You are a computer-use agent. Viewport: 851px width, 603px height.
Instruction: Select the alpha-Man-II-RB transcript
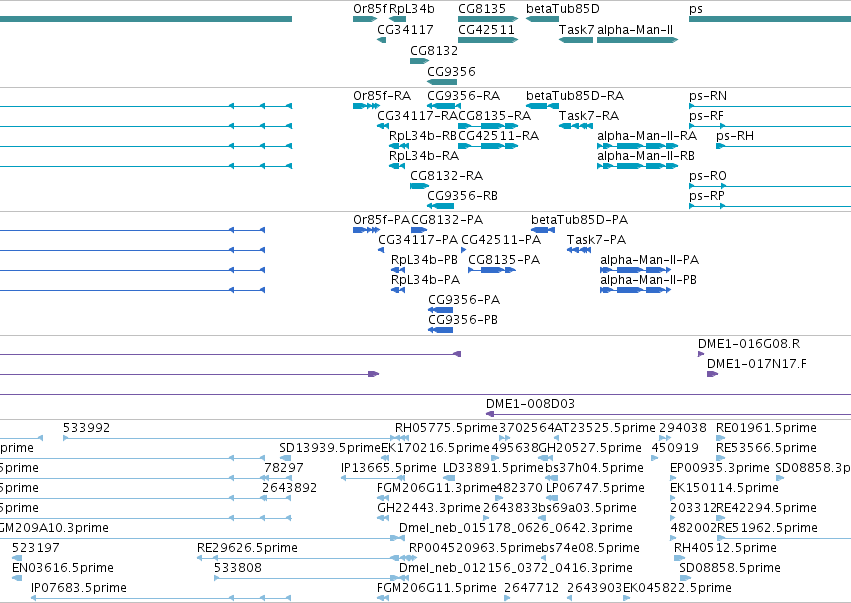[637, 166]
